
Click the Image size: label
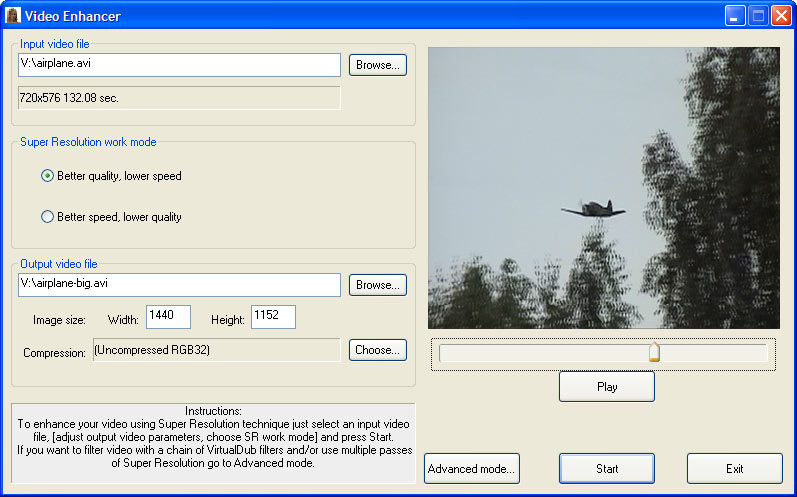(x=59, y=320)
